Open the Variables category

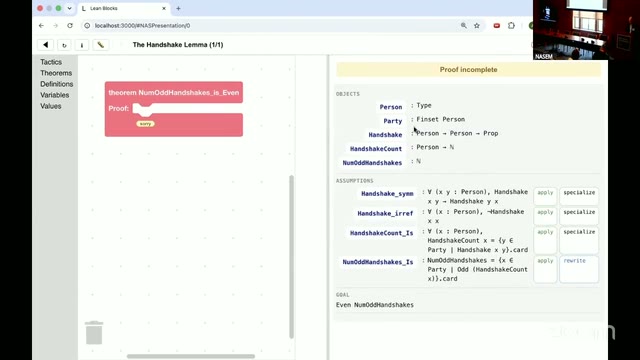(x=54, y=95)
